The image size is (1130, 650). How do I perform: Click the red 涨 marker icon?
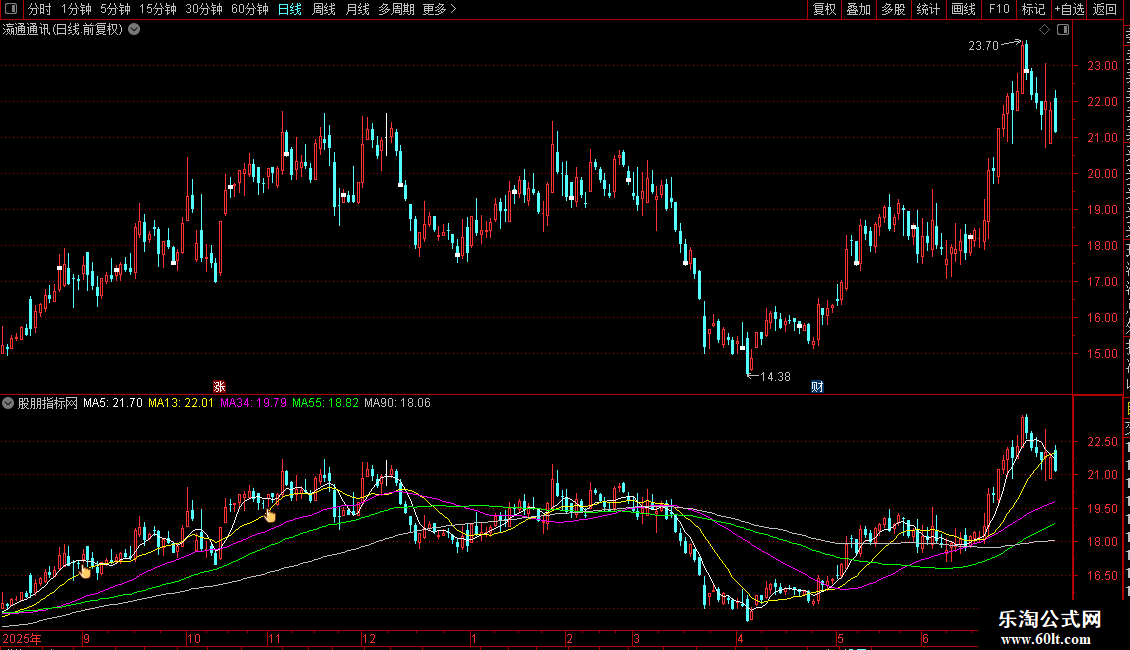click(x=219, y=387)
